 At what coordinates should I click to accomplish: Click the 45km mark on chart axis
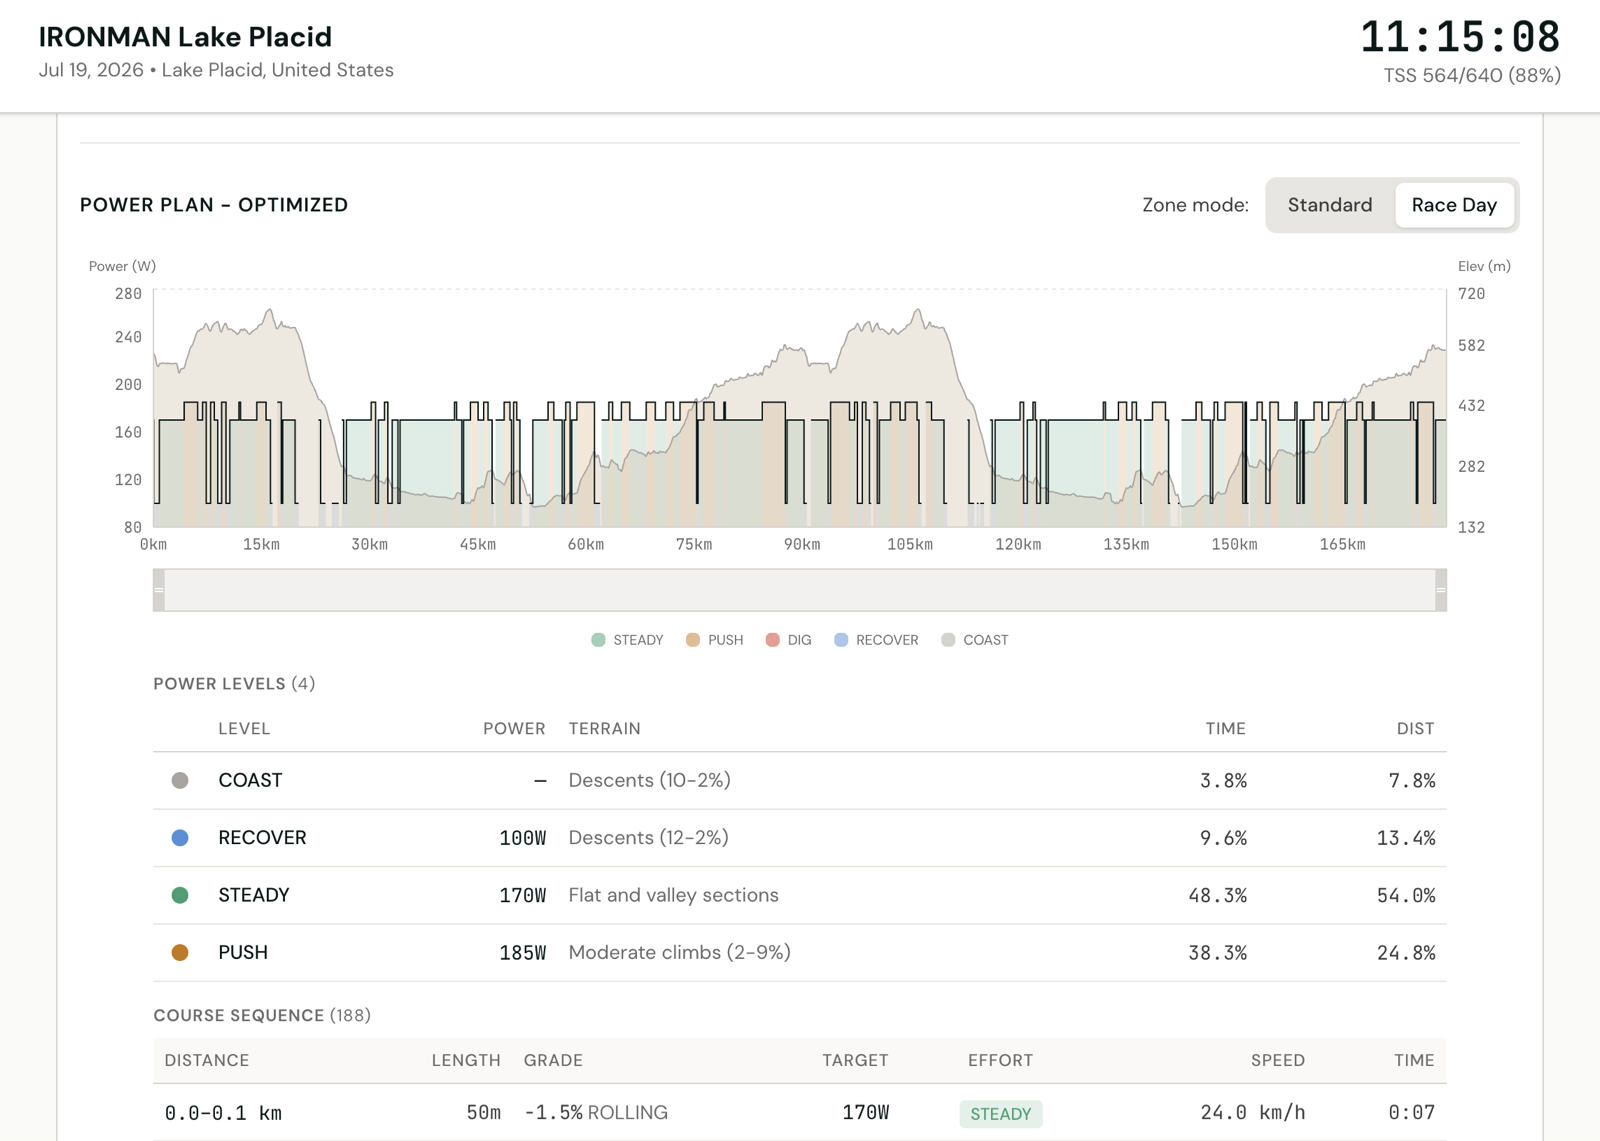tap(478, 545)
